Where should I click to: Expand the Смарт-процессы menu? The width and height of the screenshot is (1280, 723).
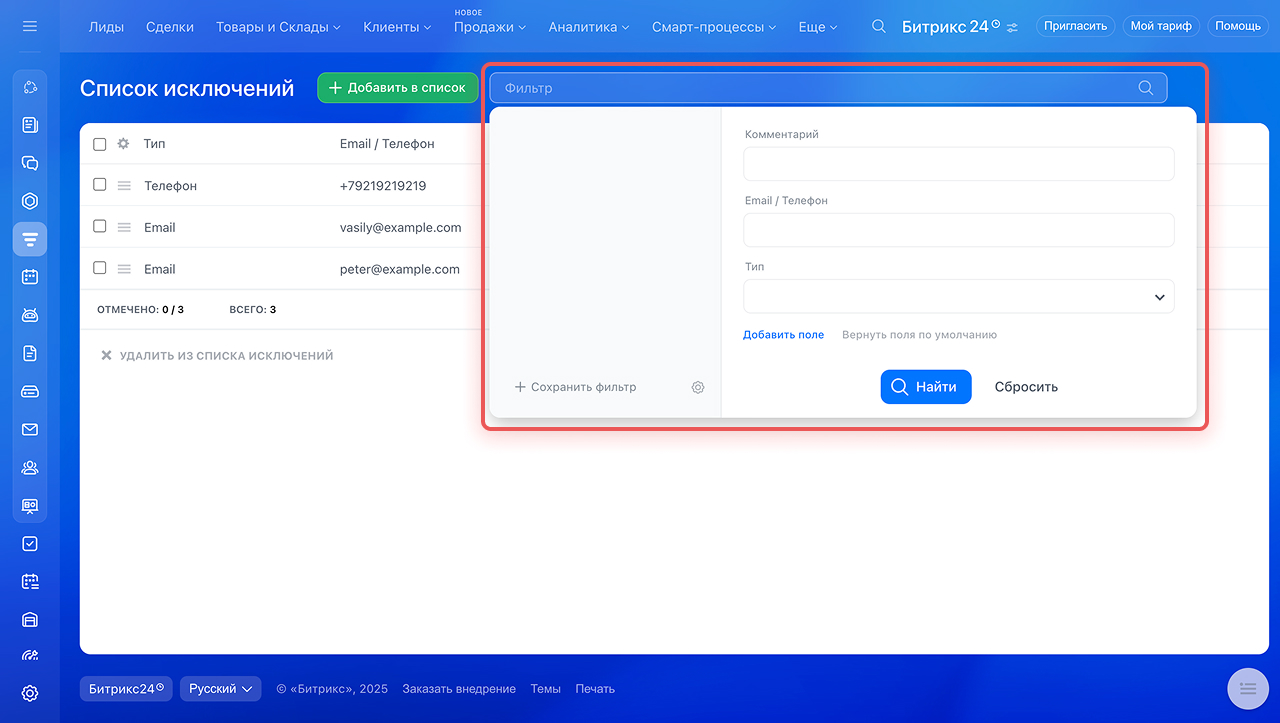(x=714, y=27)
